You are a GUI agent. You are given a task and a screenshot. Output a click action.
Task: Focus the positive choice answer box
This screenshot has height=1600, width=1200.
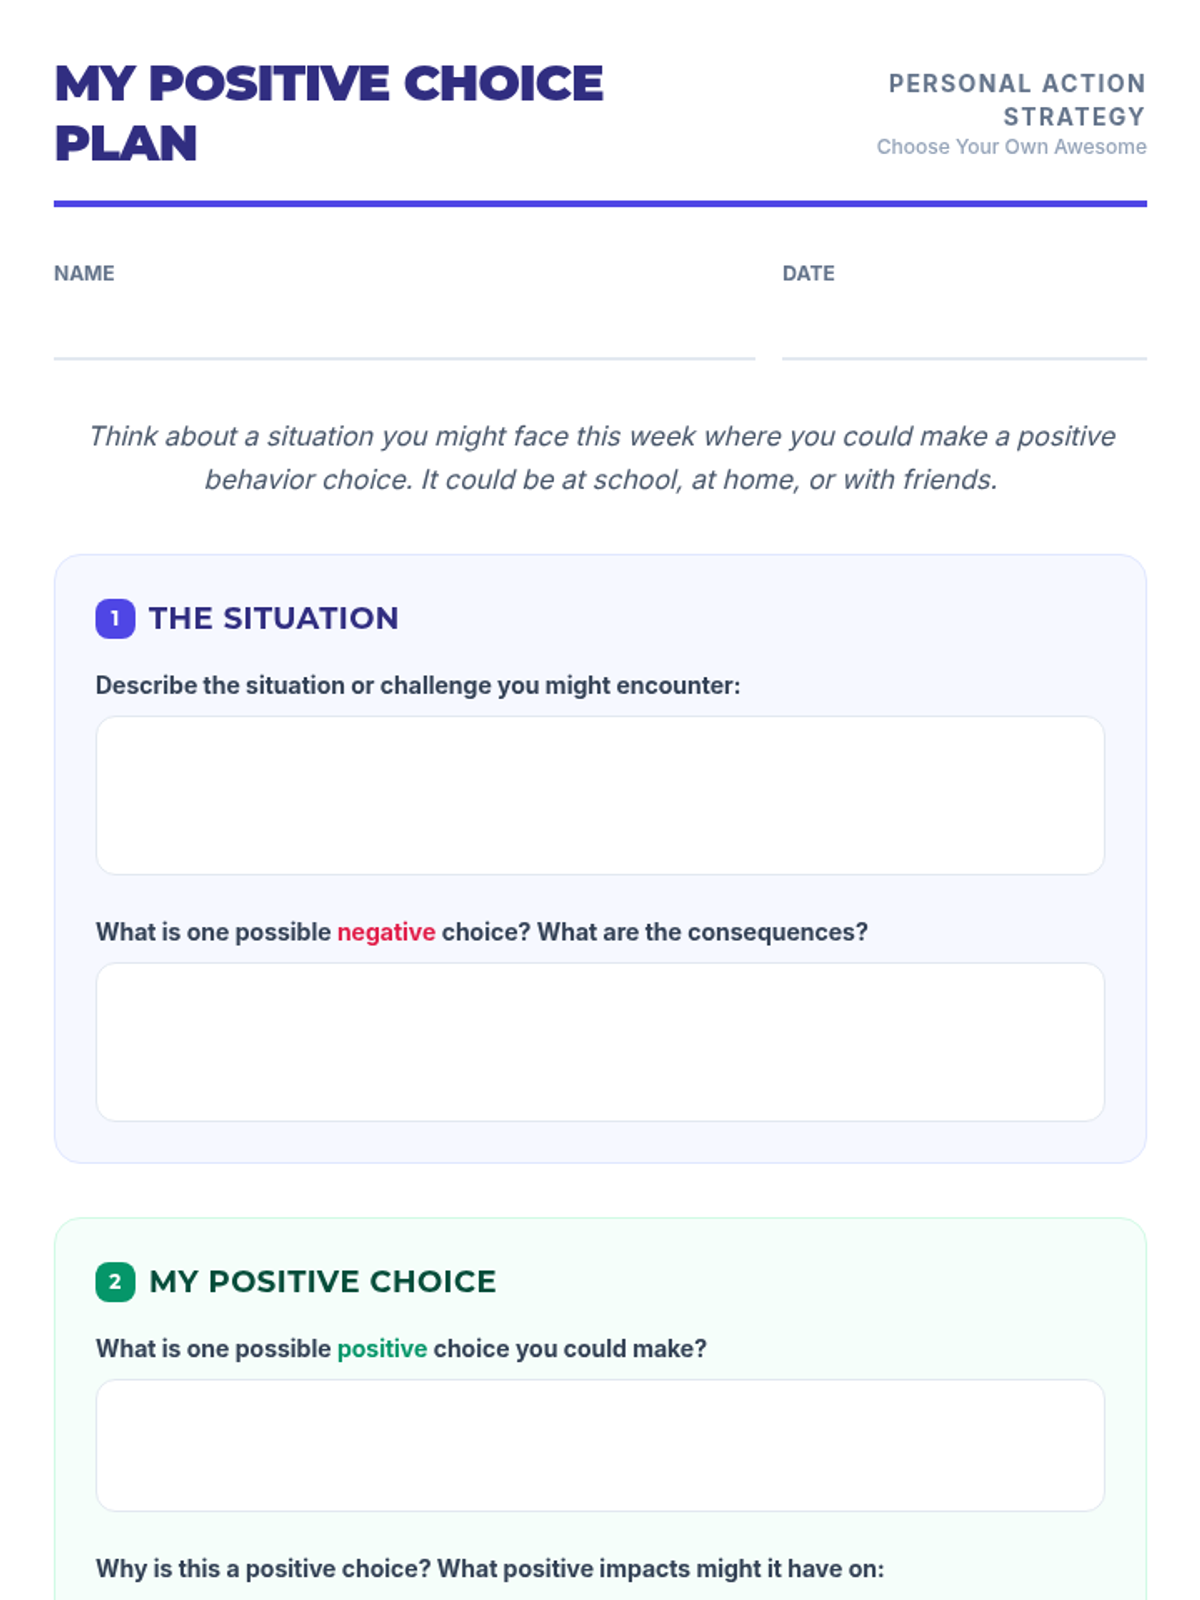coord(600,1445)
